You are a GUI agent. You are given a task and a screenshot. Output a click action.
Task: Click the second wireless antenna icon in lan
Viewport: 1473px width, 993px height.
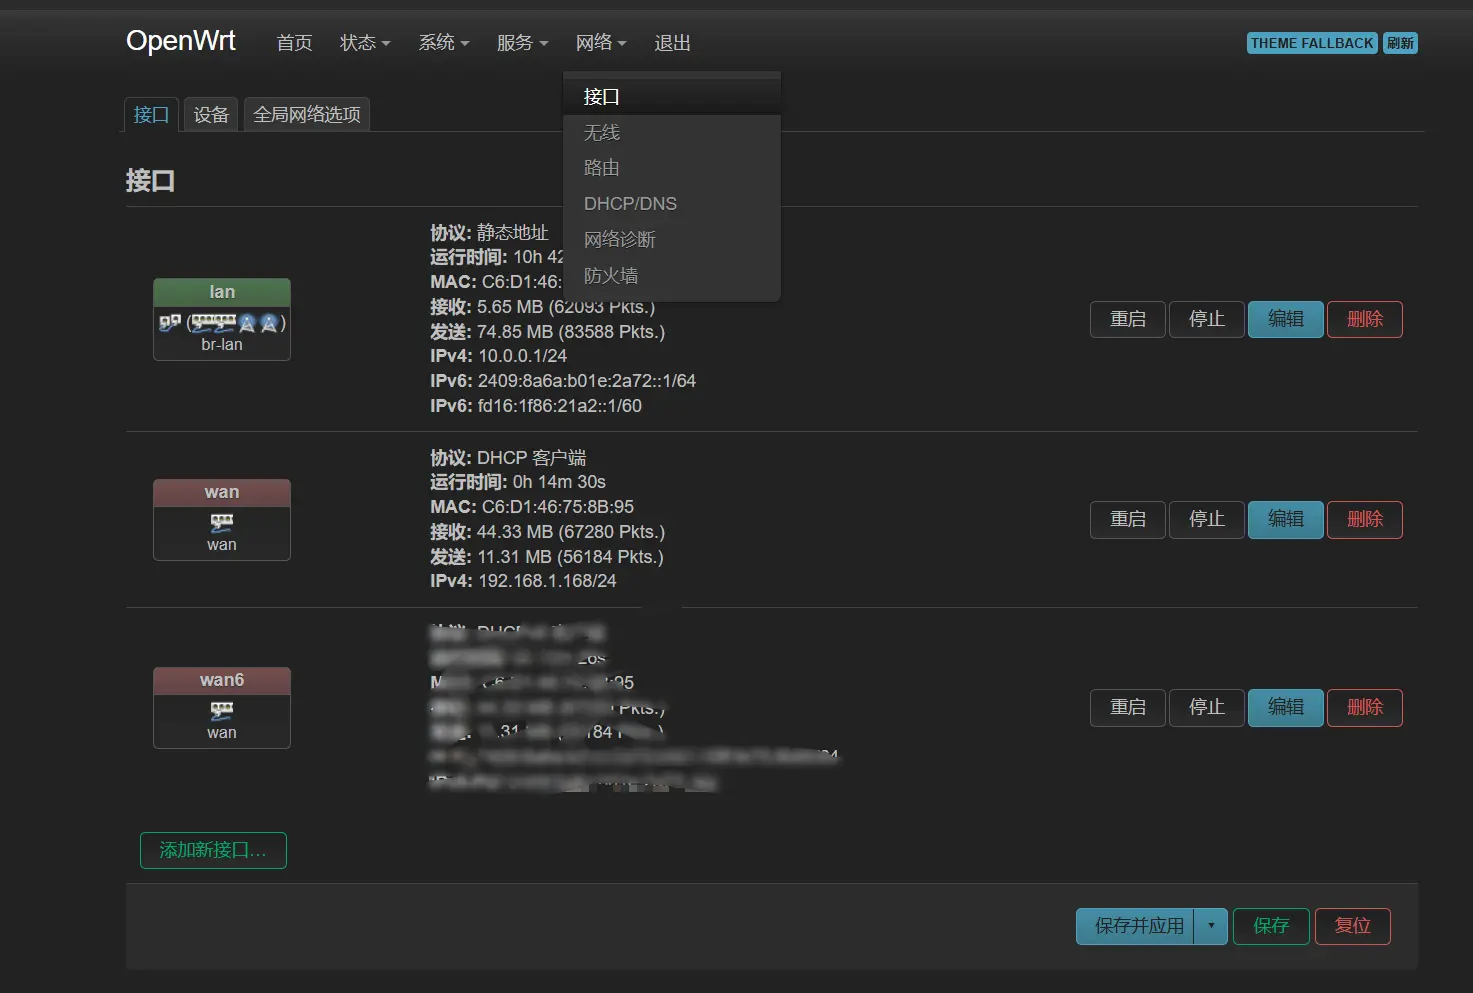268,323
